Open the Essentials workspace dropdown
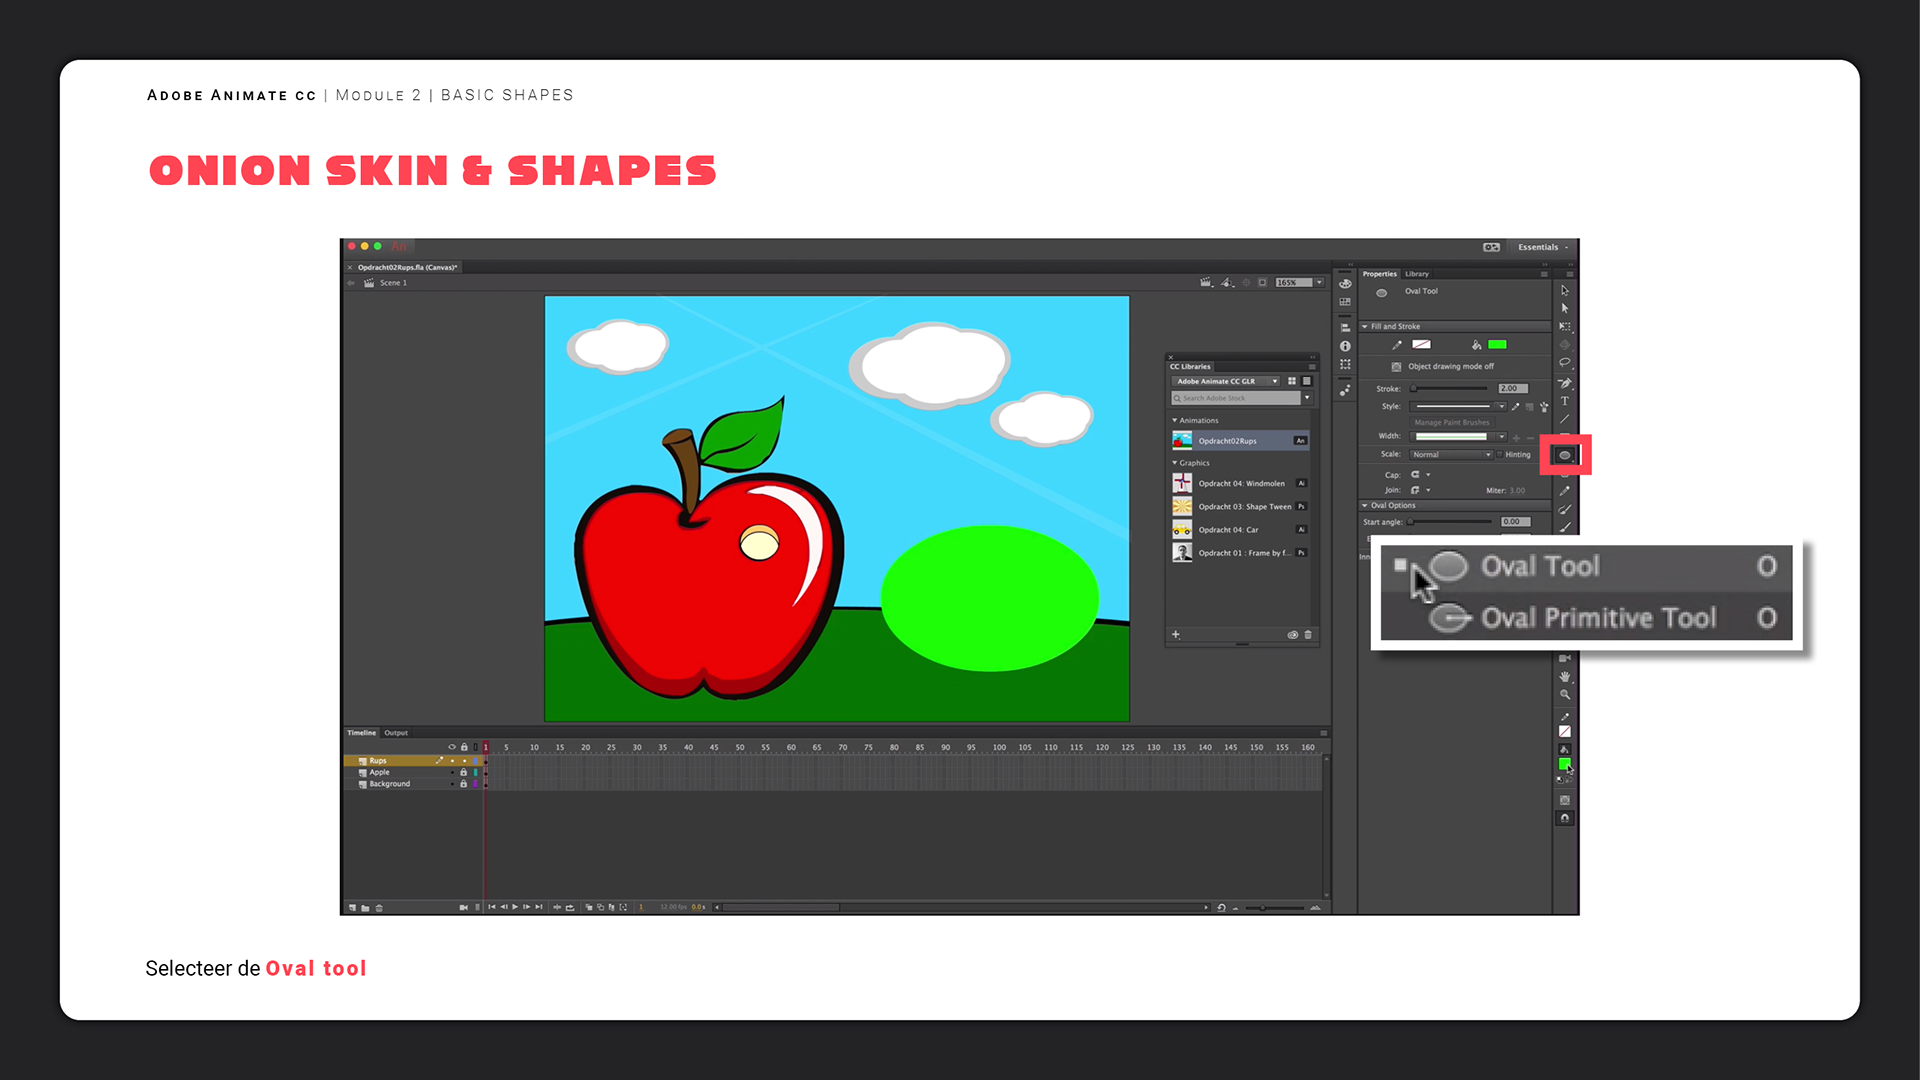This screenshot has width=1920, height=1080. click(1542, 247)
